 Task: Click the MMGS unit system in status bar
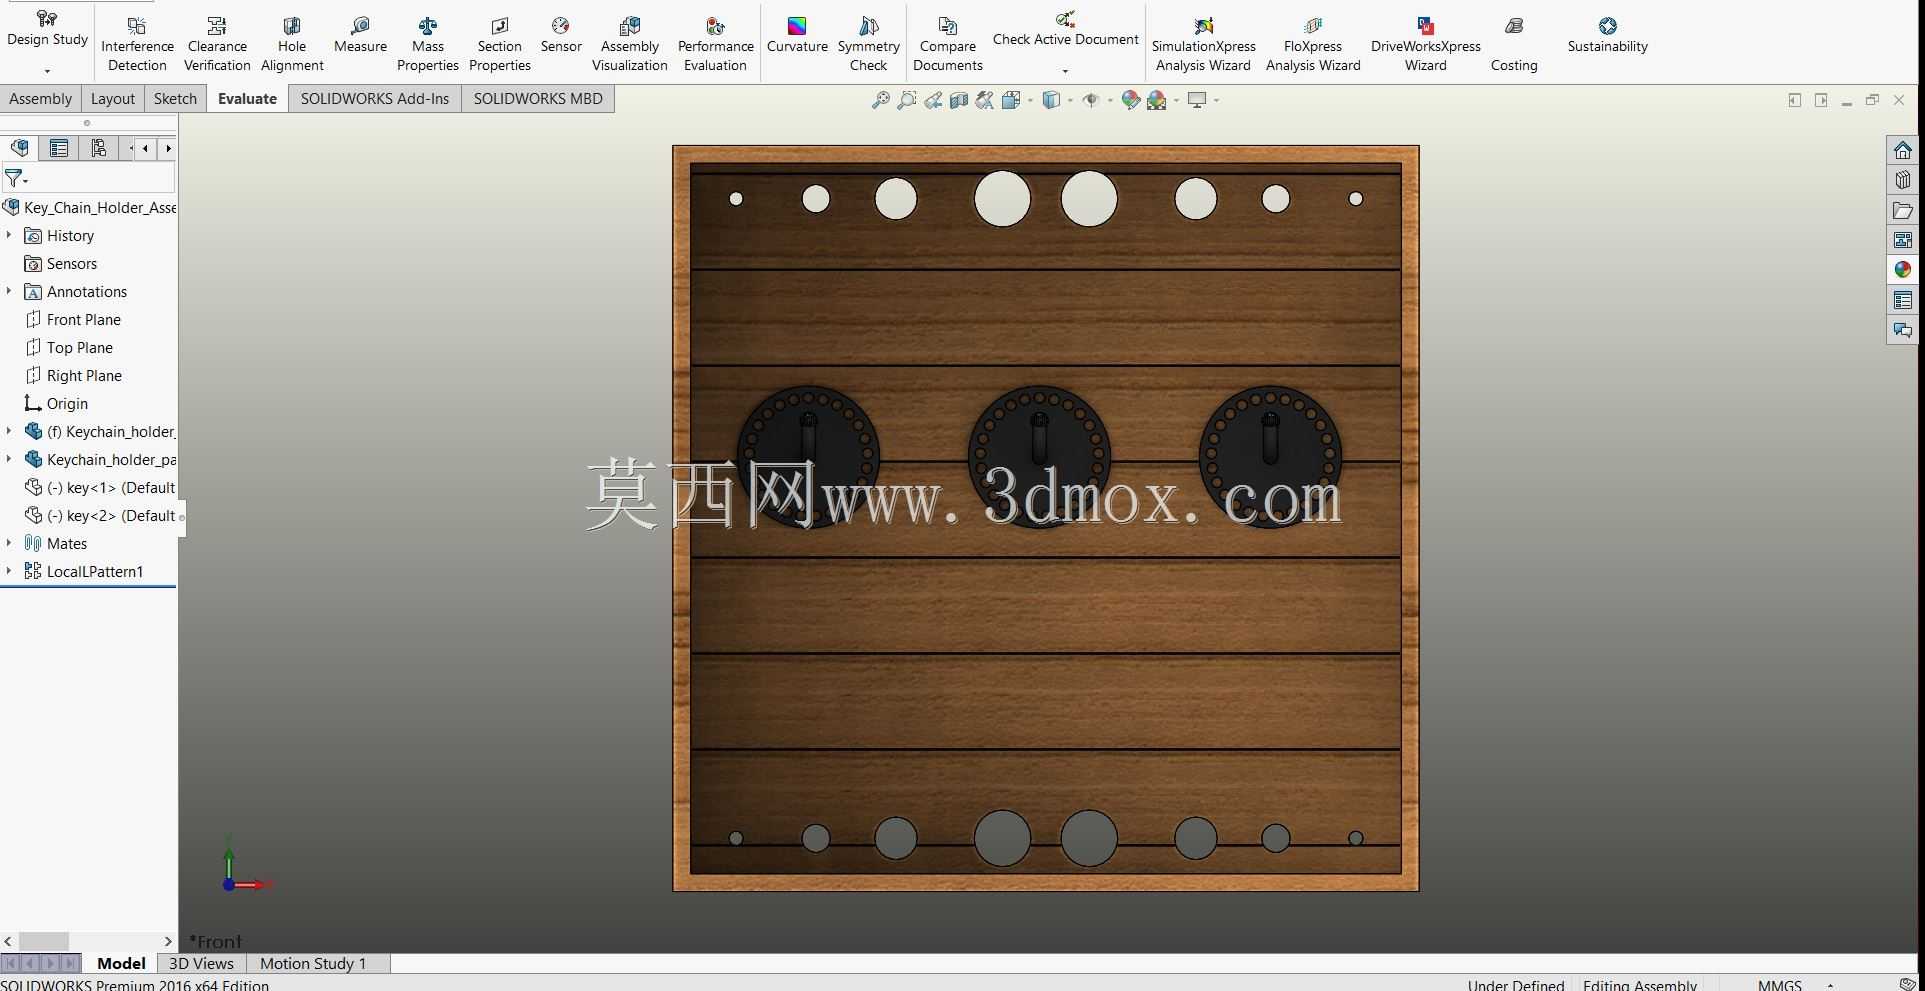click(1780, 984)
